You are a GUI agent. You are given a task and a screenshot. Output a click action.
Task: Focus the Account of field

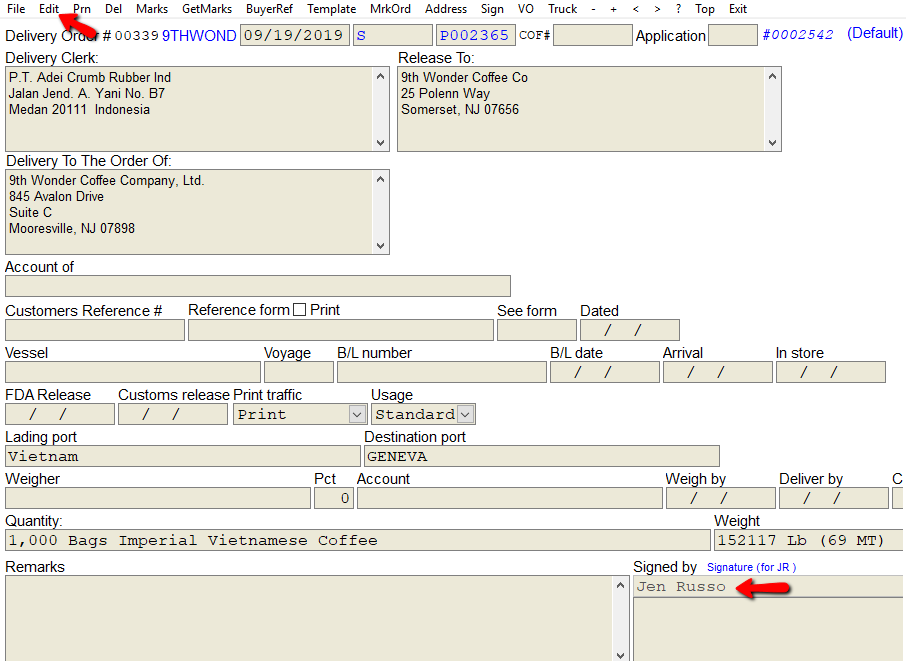tap(258, 286)
